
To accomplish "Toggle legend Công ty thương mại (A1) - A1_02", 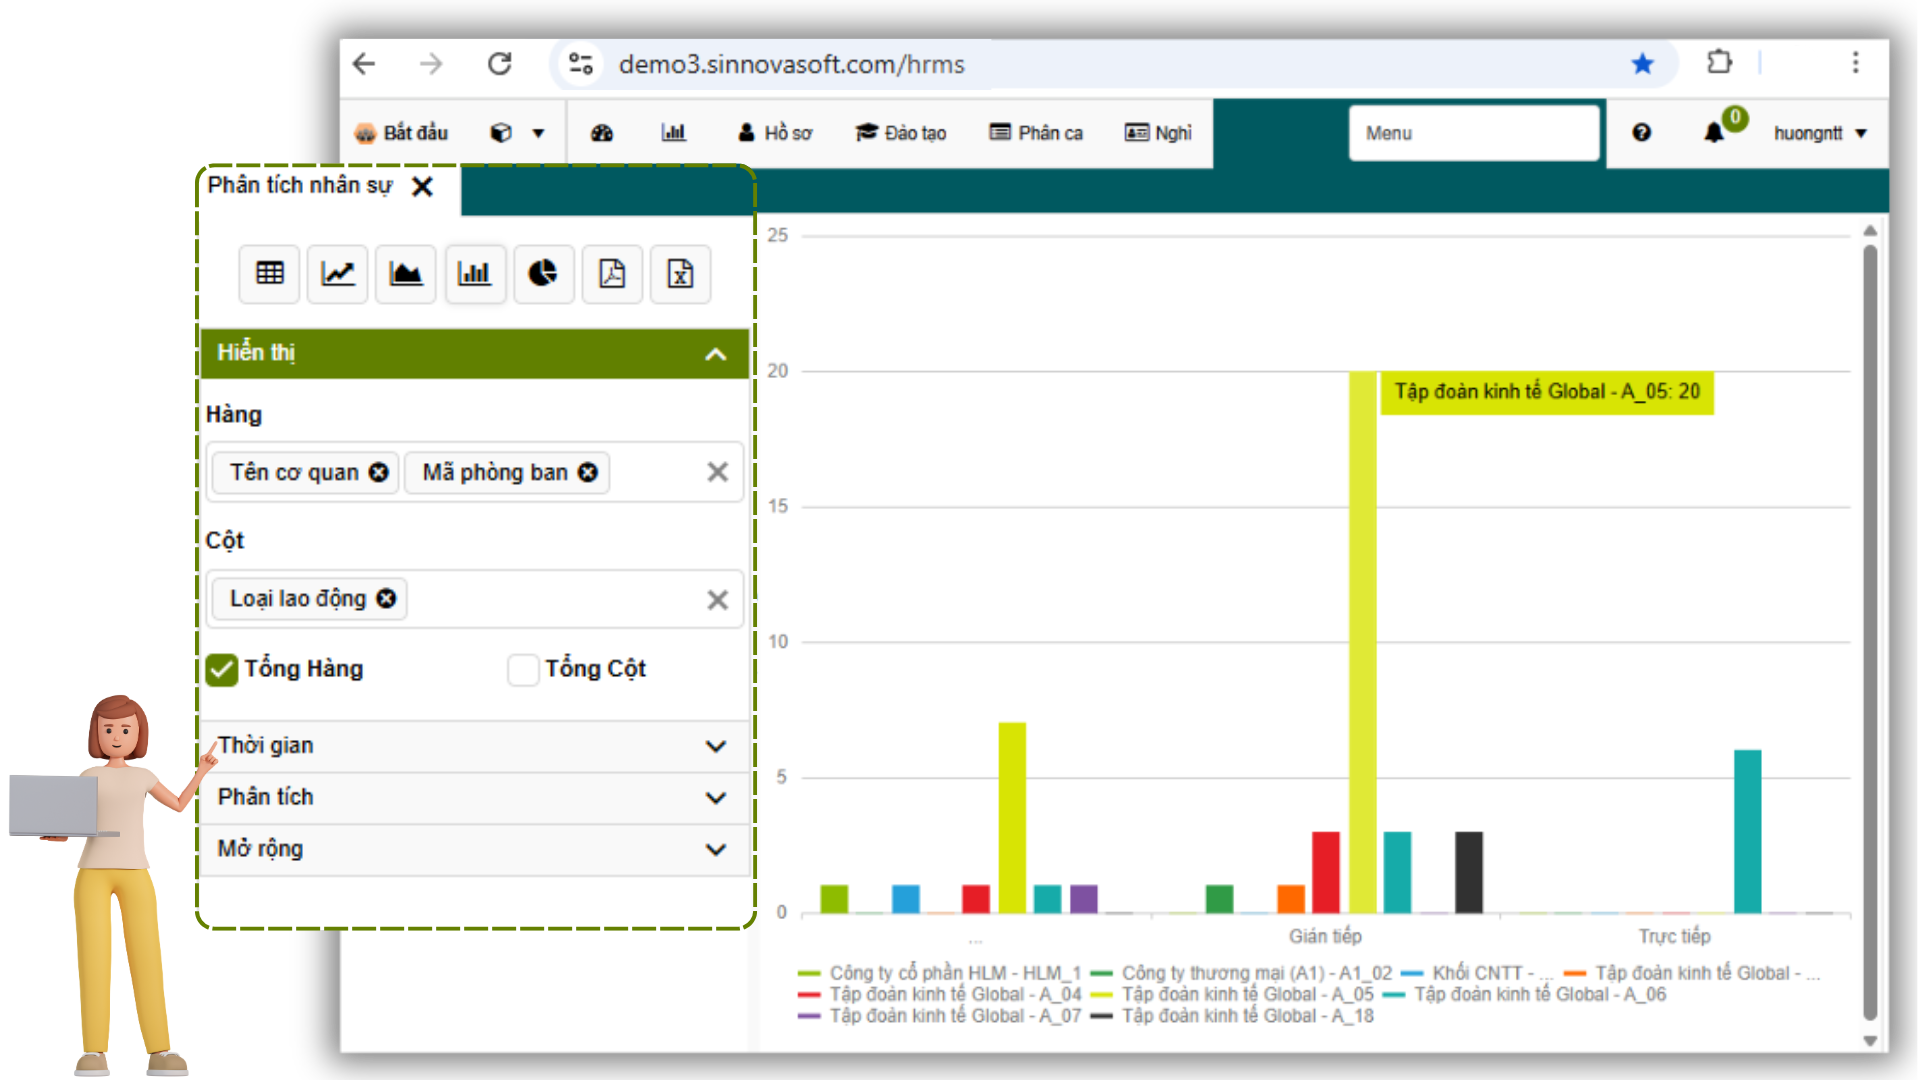I will 1241,973.
